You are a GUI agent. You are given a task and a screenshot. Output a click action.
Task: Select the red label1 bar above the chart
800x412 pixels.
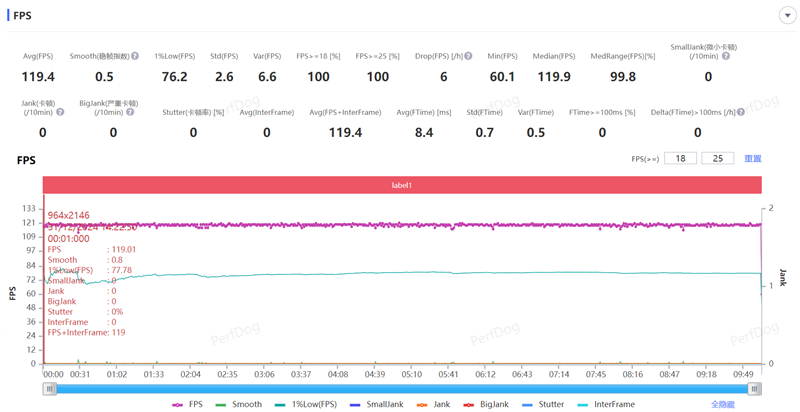(402, 185)
